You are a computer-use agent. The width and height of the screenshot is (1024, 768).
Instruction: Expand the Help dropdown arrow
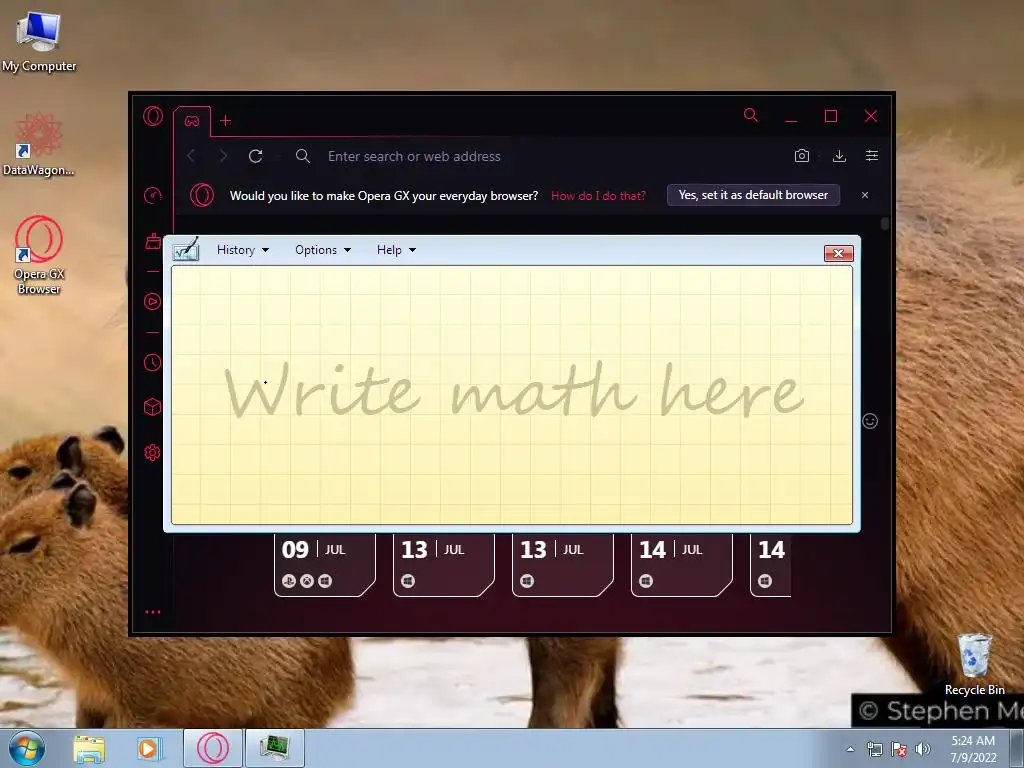413,250
